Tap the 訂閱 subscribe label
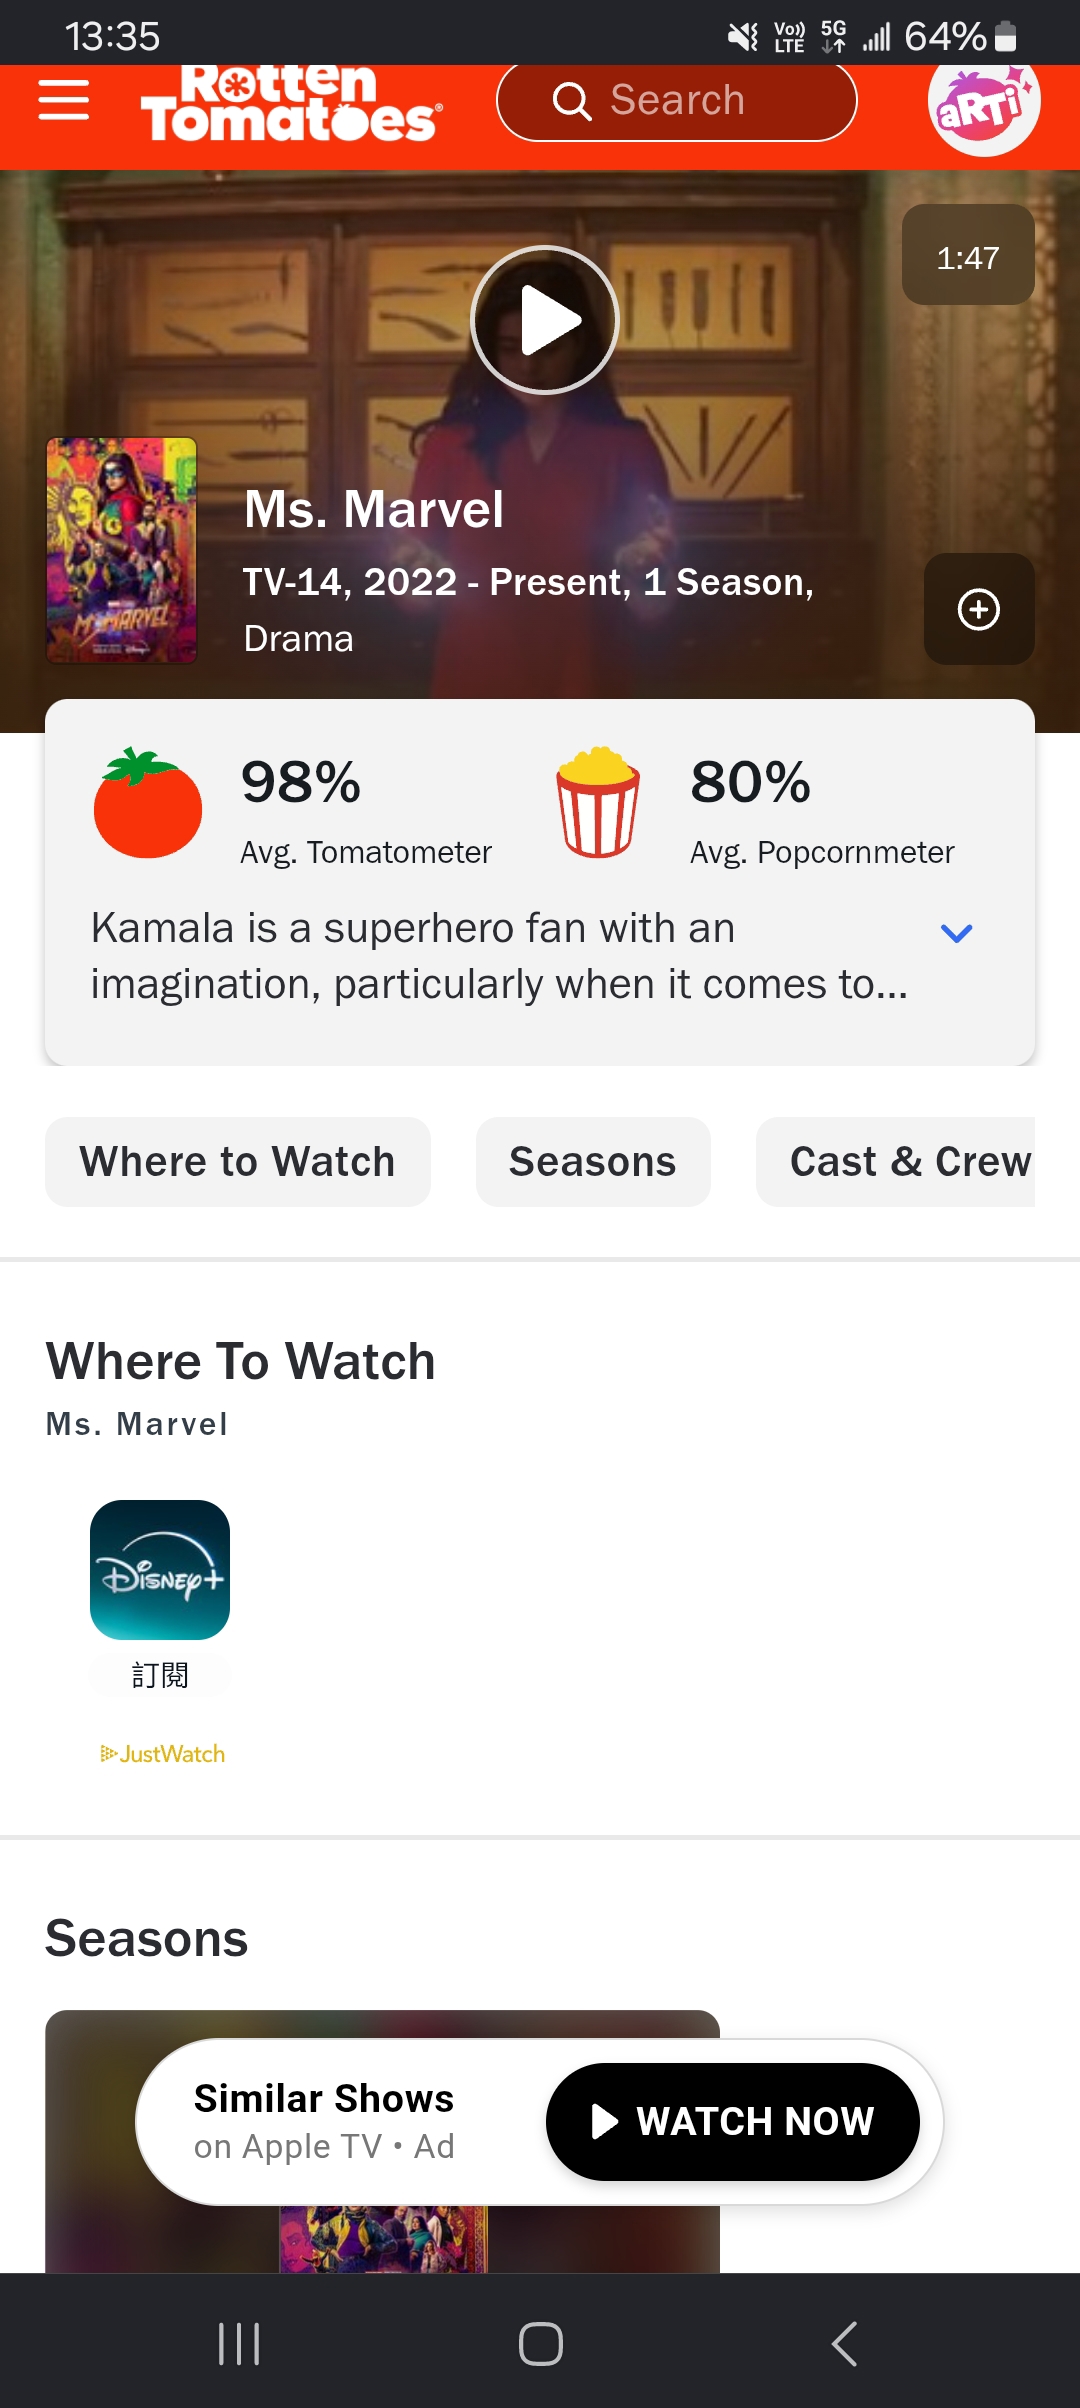Screen dimensions: 1080x2408 (160, 1675)
